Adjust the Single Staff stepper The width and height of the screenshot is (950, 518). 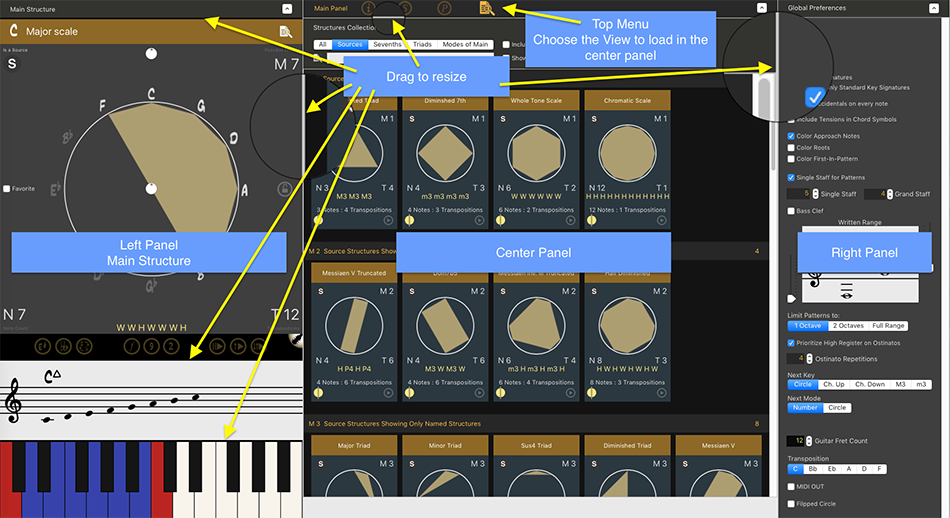point(815,194)
